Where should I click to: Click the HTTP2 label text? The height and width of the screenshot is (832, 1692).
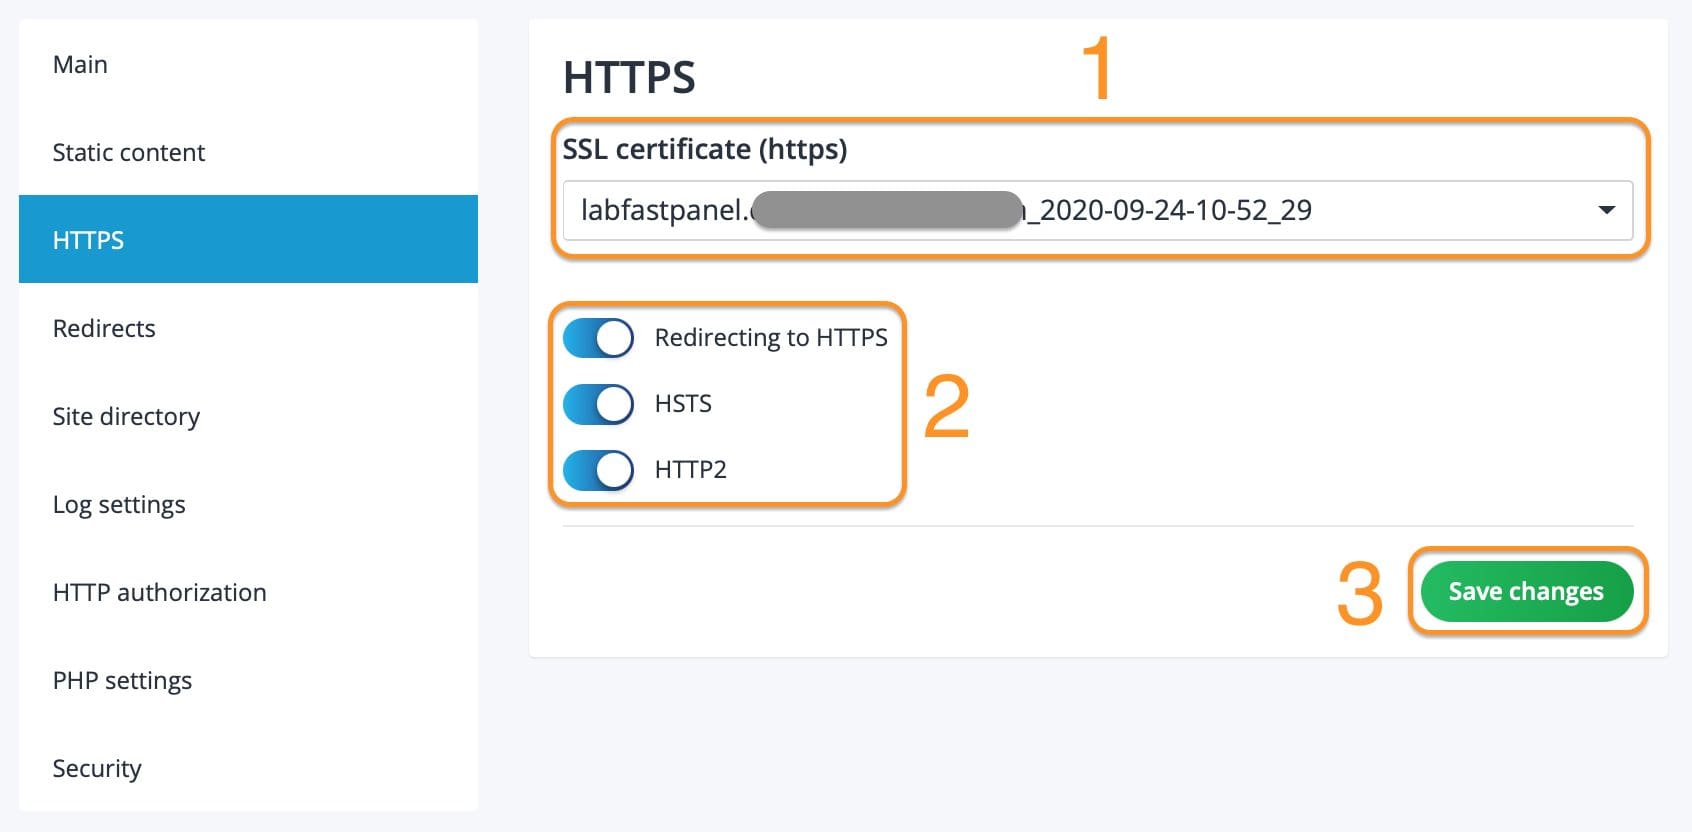tap(690, 470)
